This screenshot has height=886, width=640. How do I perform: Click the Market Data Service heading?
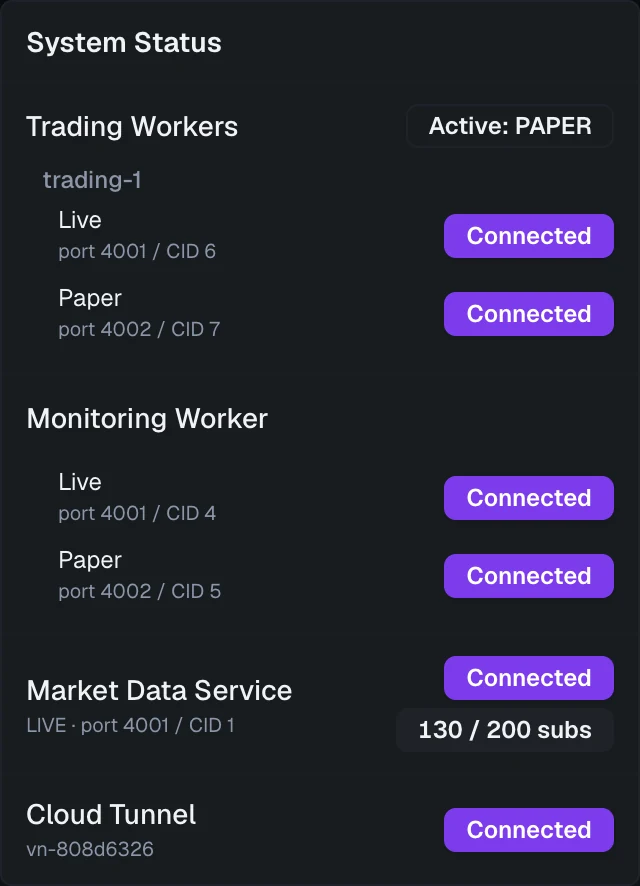[159, 690]
